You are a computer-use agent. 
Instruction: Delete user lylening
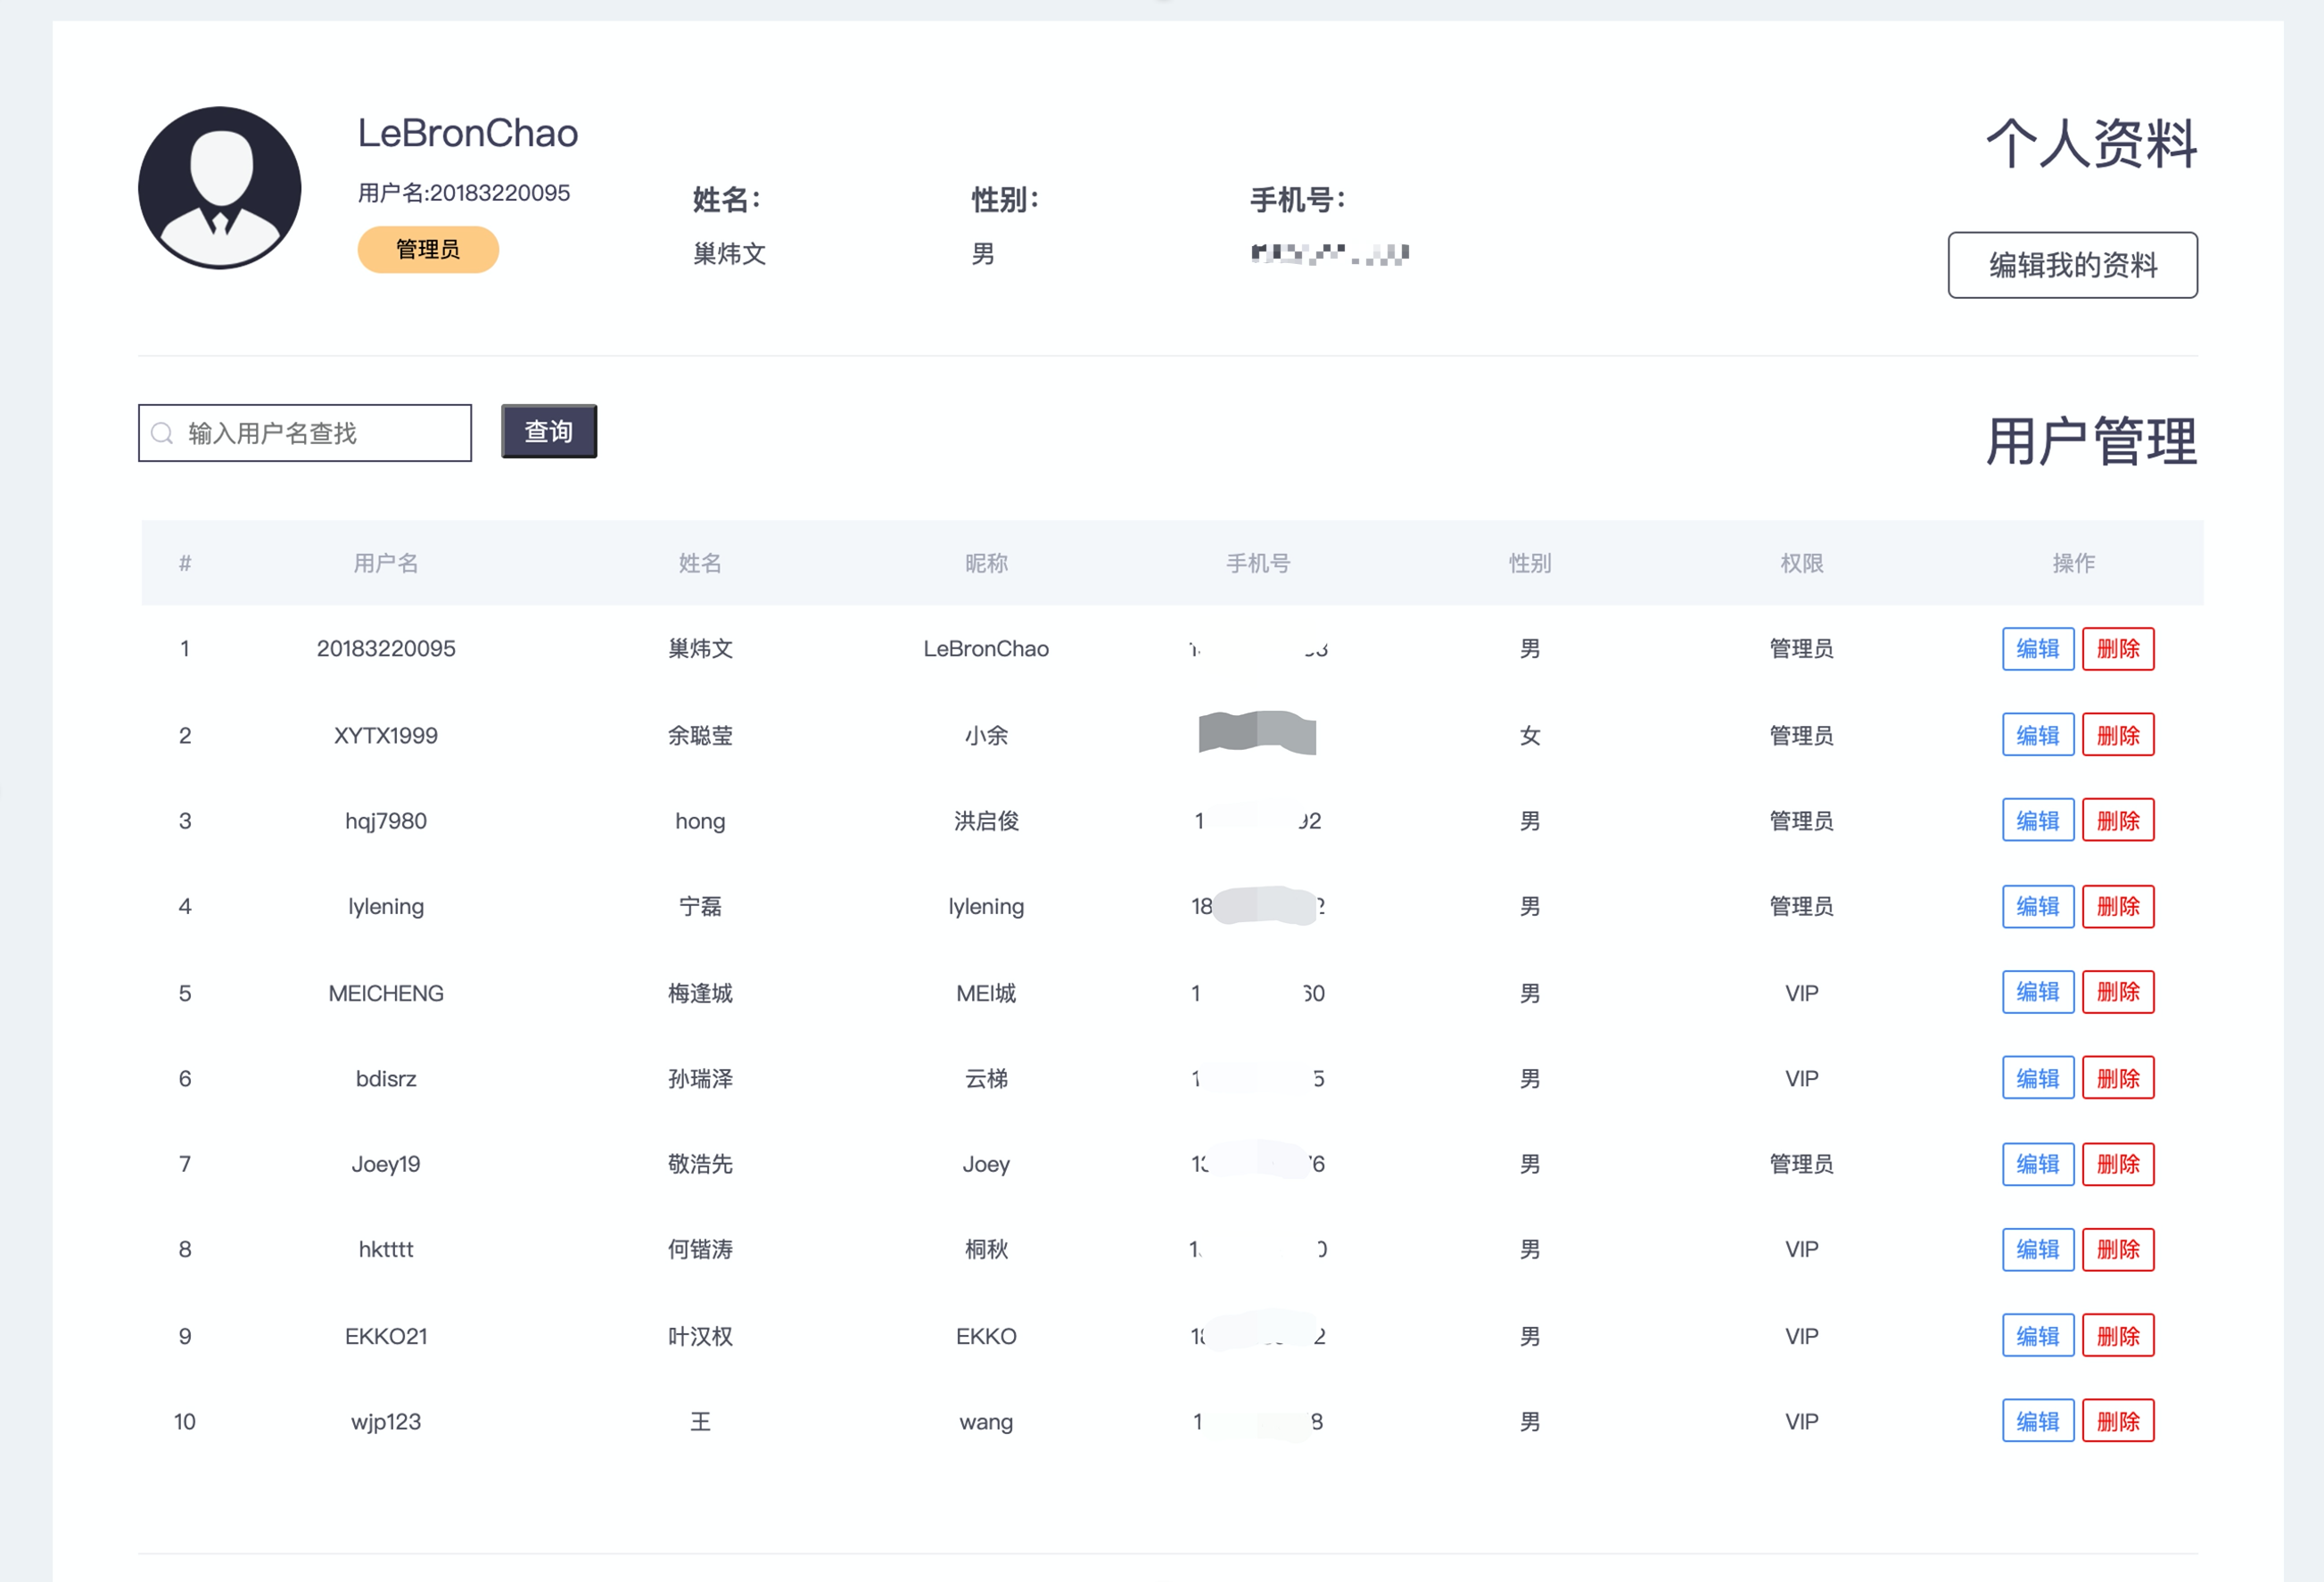click(2118, 906)
